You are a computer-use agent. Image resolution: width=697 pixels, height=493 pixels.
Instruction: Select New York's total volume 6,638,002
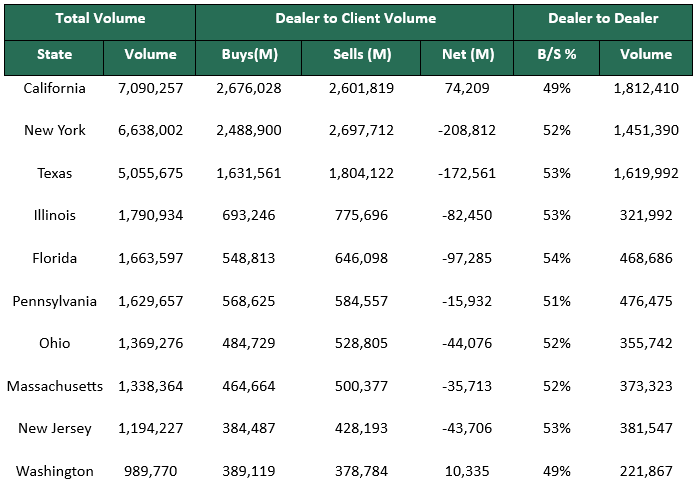[x=150, y=131]
